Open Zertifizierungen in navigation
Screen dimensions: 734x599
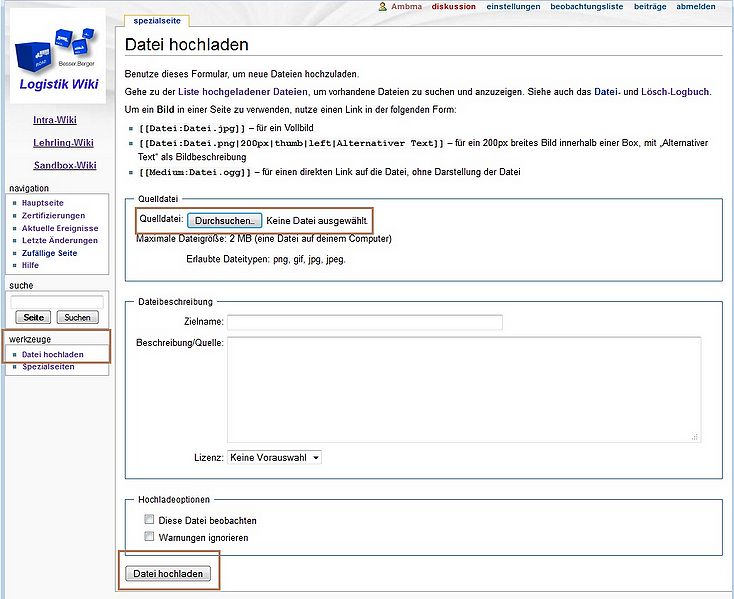coord(53,216)
